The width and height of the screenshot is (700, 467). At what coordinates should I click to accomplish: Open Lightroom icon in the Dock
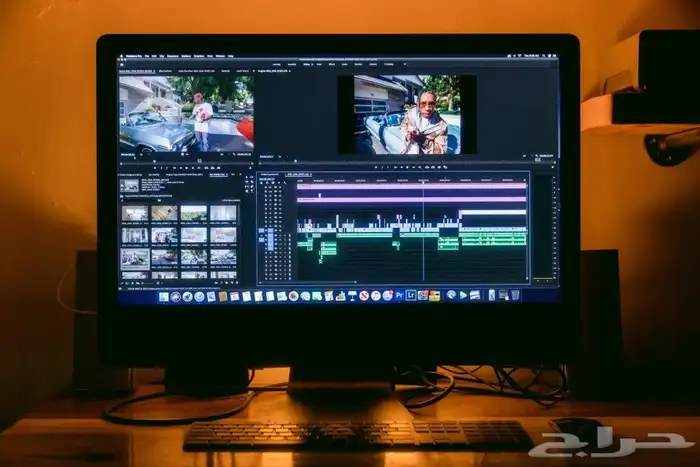(411, 296)
